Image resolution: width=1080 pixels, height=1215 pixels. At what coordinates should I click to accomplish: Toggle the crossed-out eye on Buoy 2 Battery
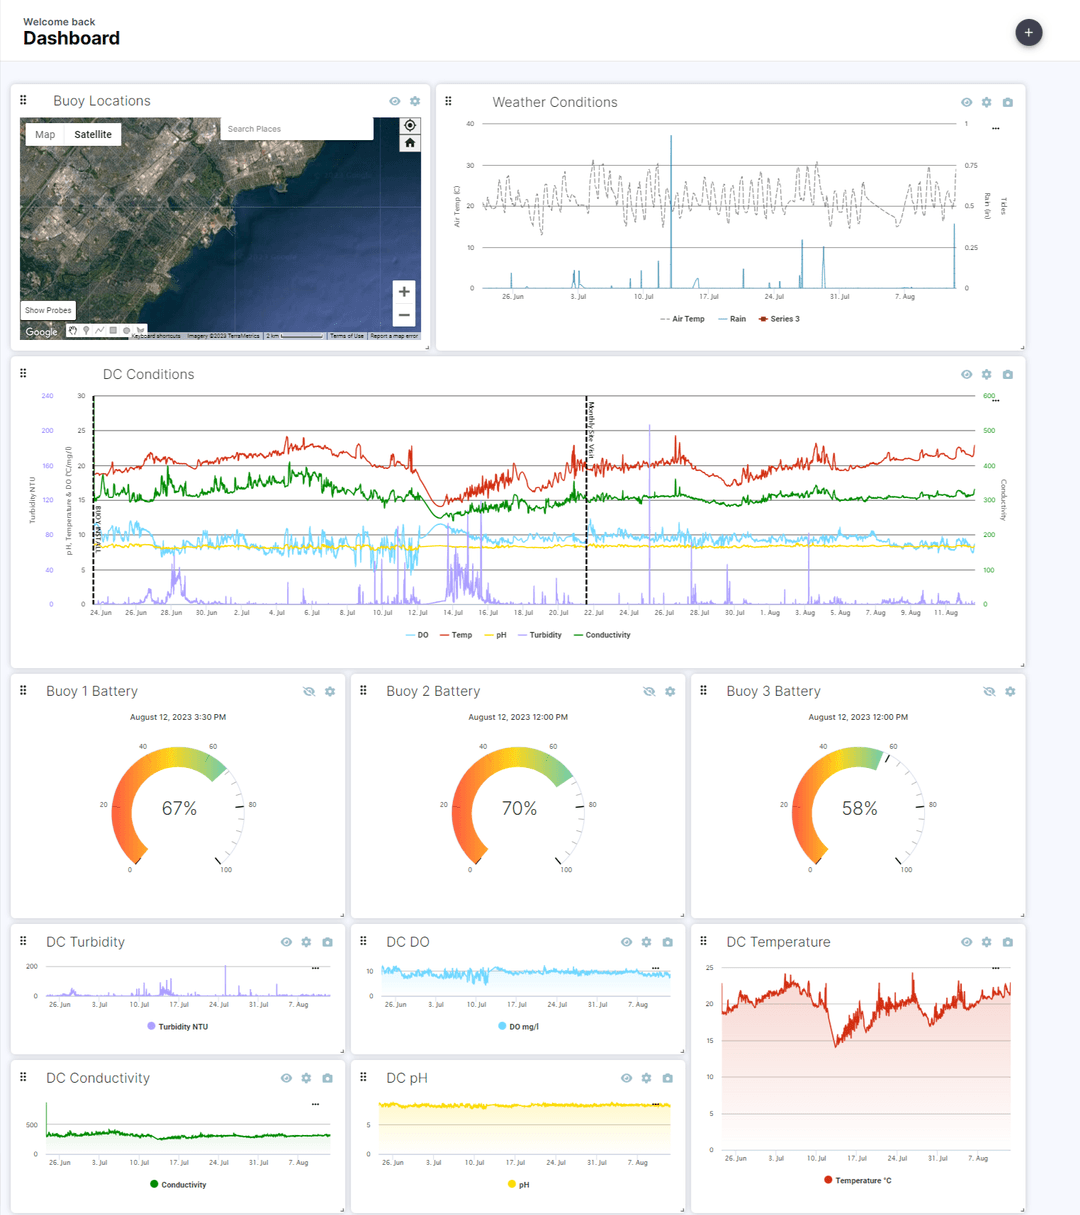[649, 691]
